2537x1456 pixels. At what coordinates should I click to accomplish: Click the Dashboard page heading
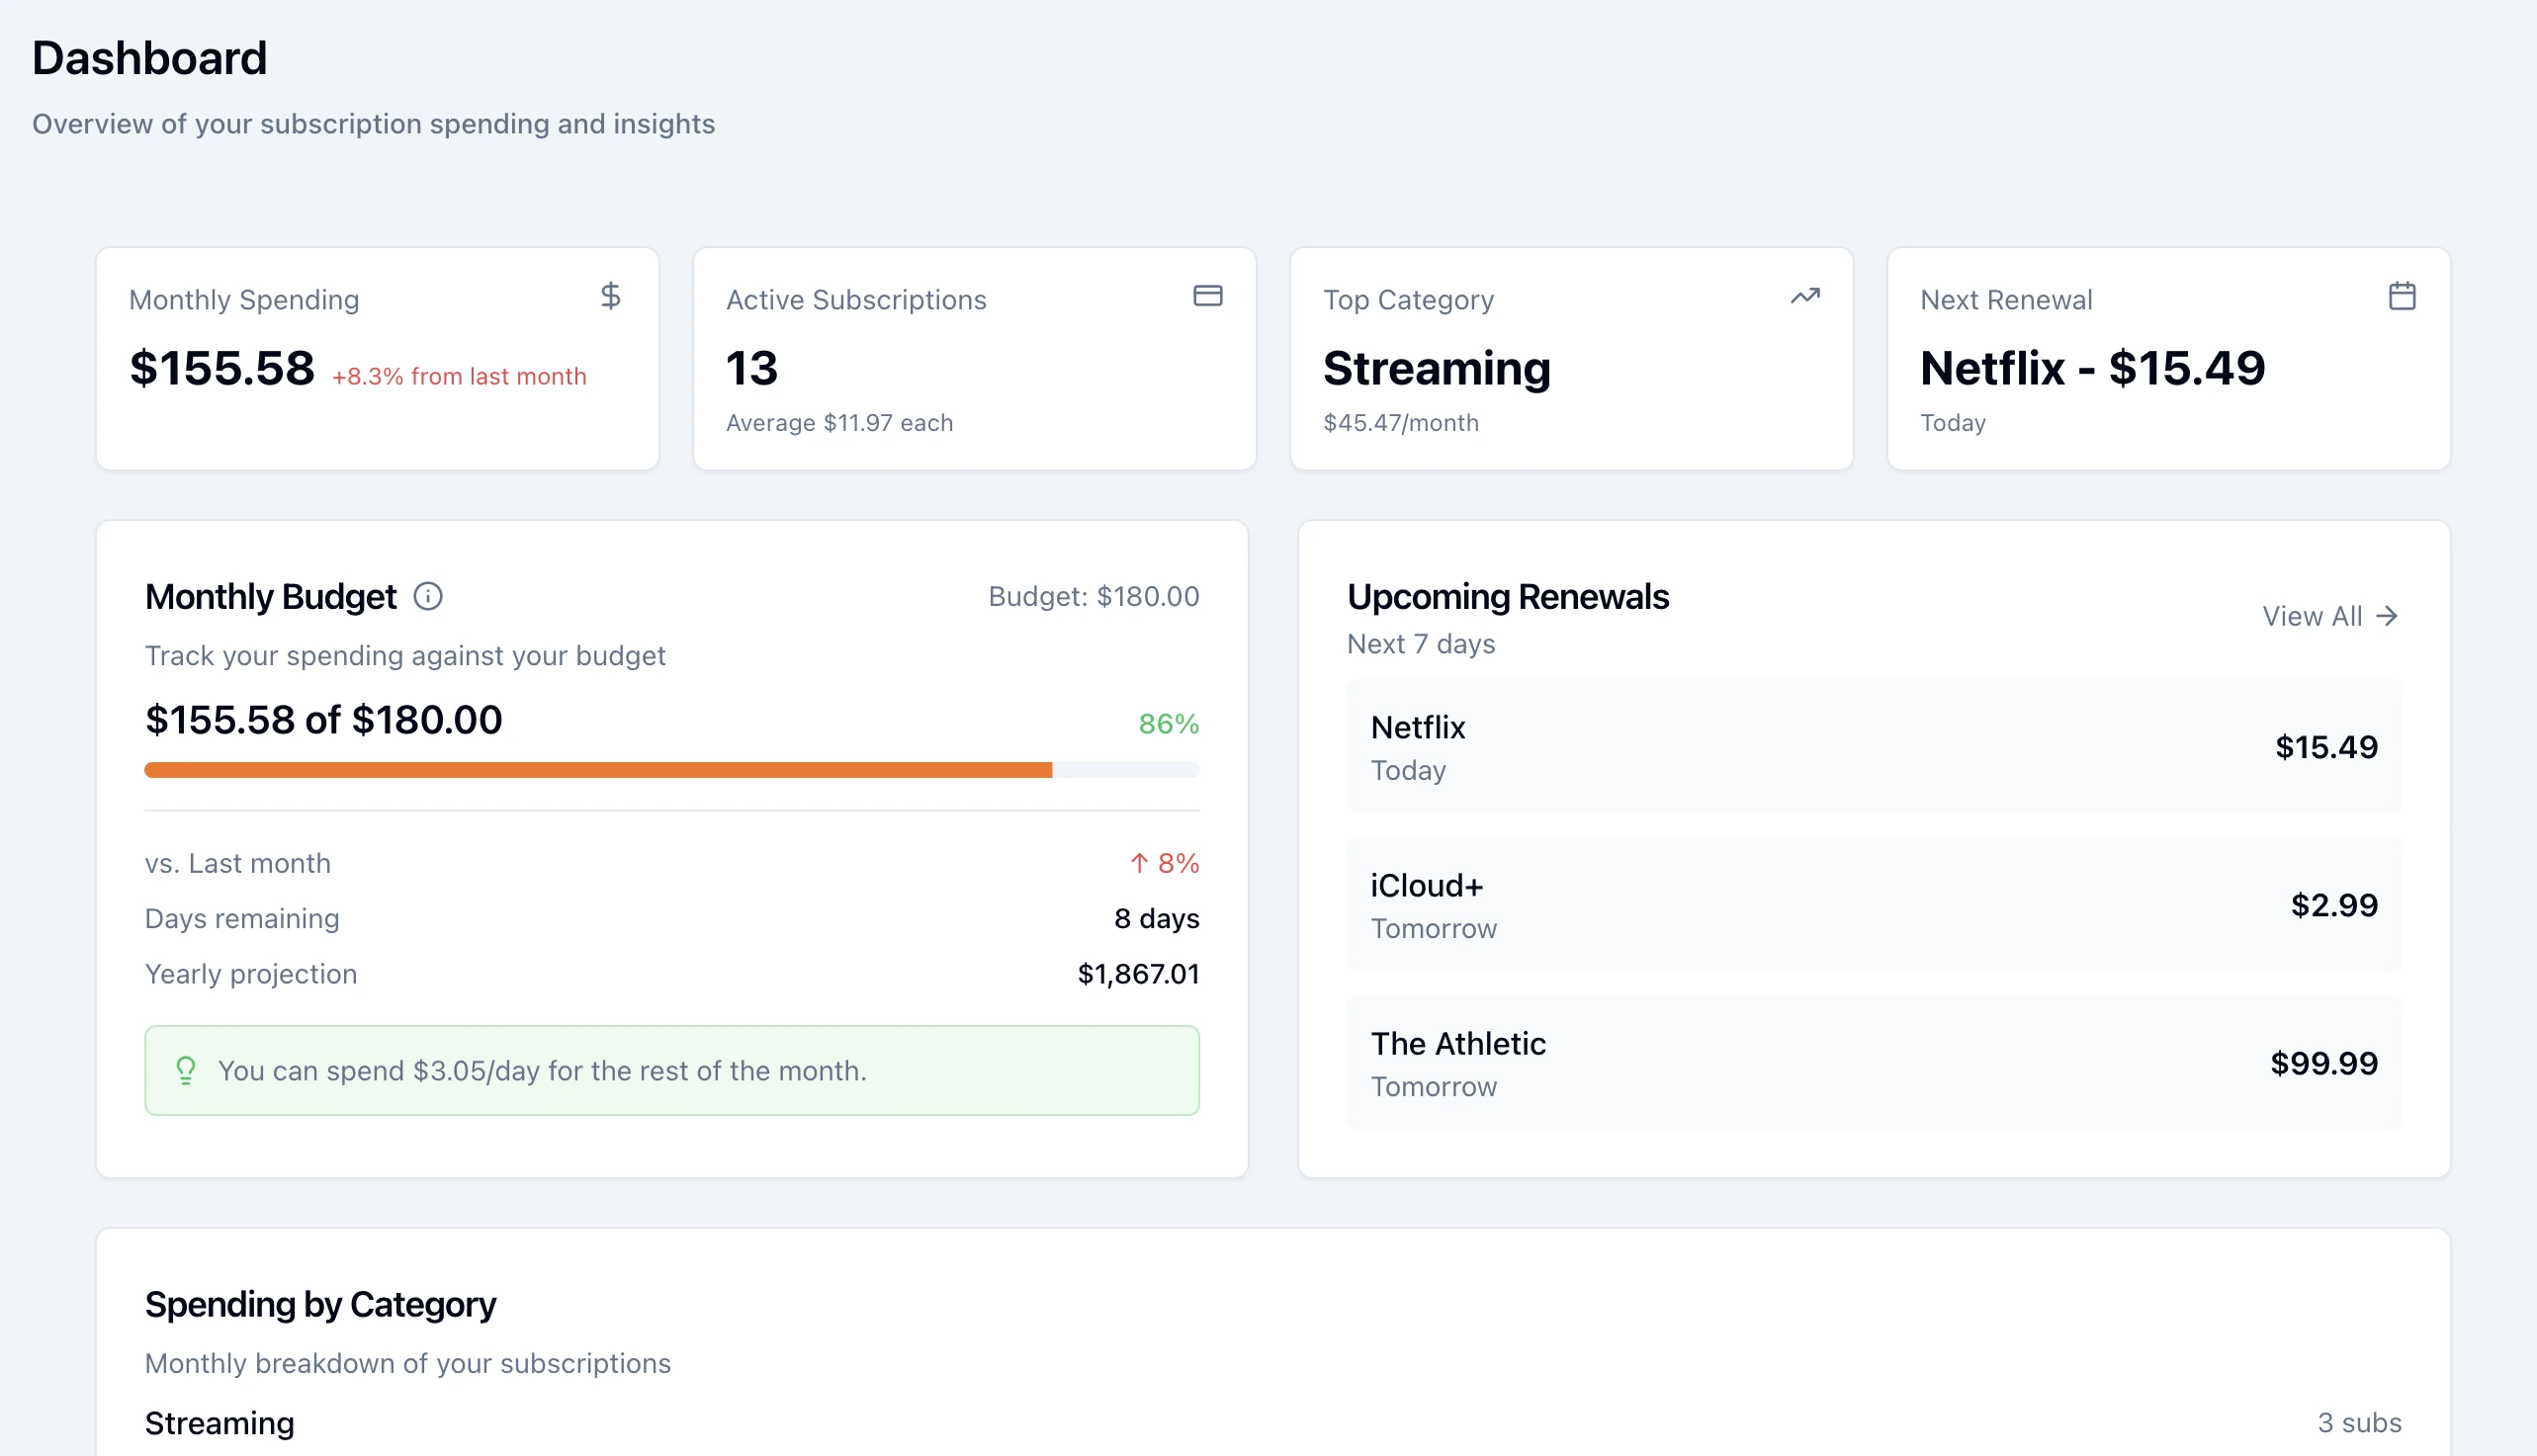(149, 58)
